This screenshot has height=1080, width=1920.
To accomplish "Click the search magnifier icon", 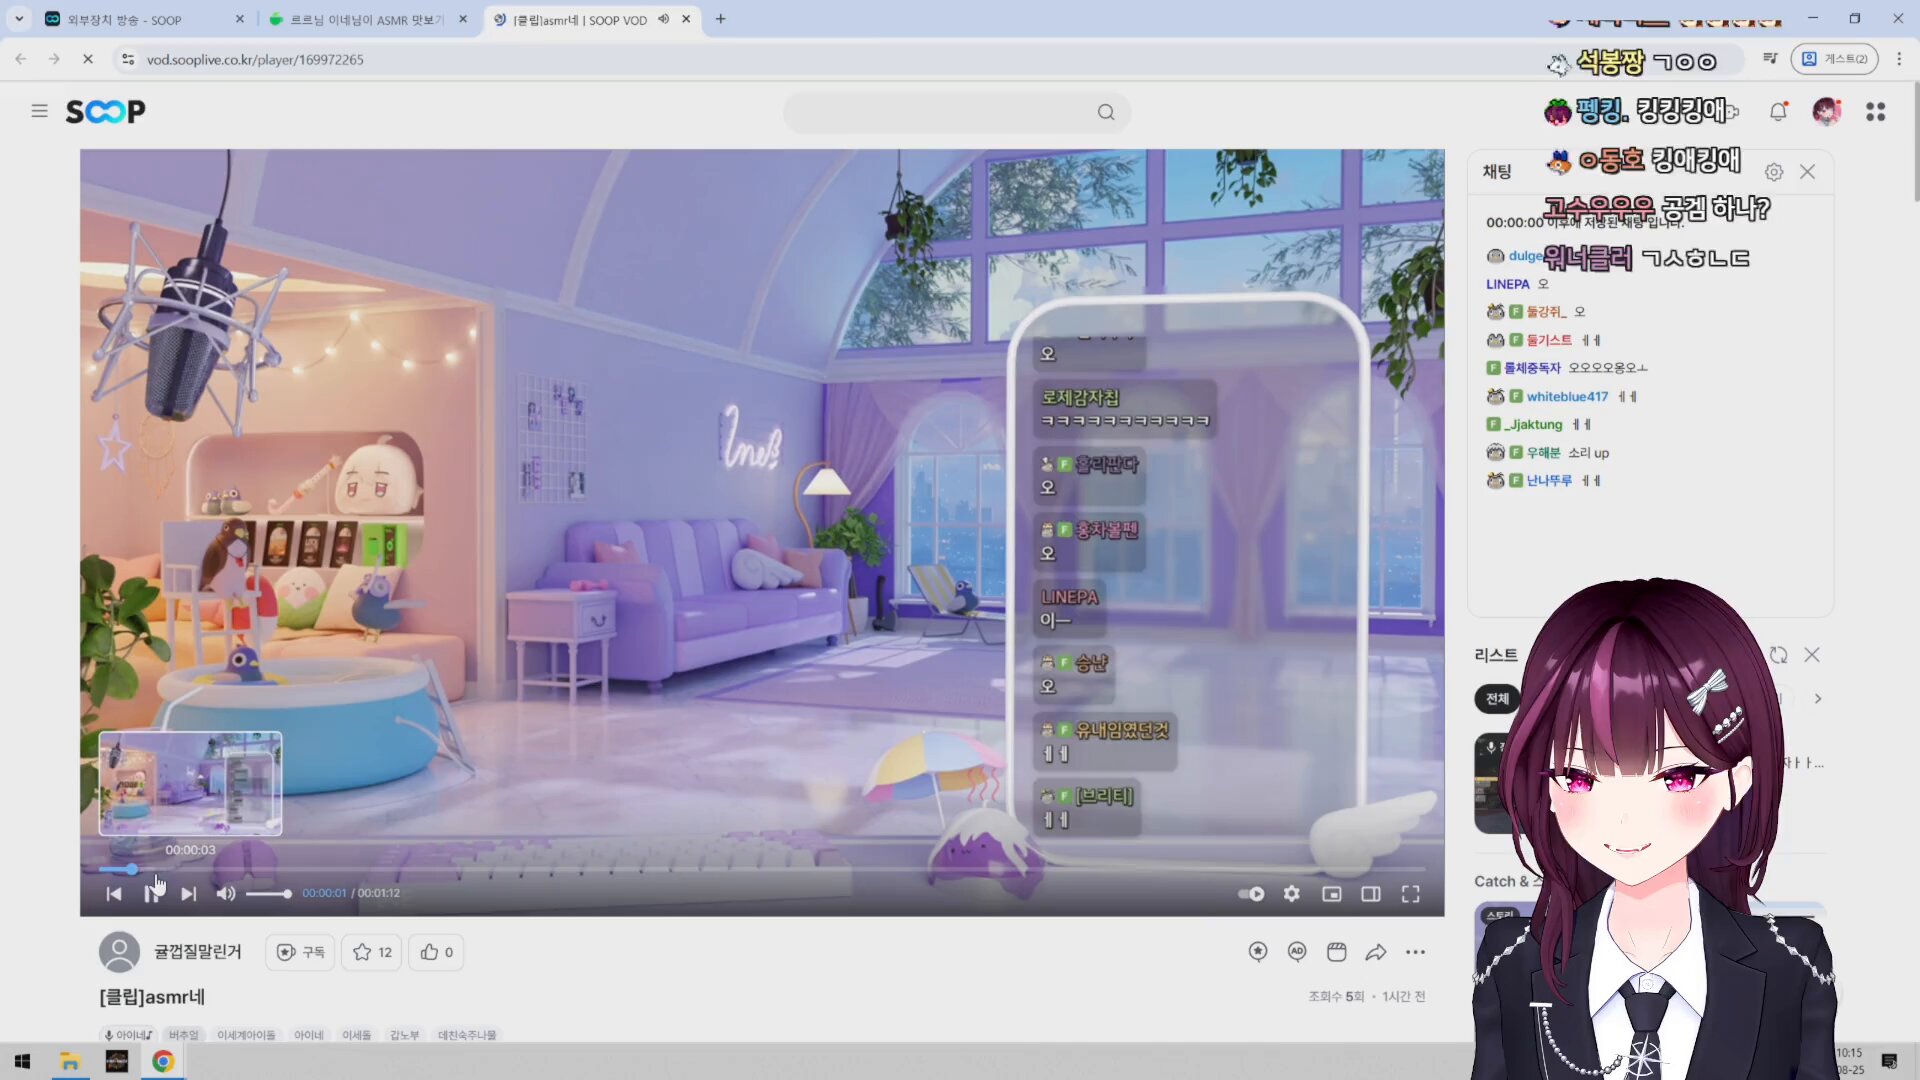I will point(1105,112).
